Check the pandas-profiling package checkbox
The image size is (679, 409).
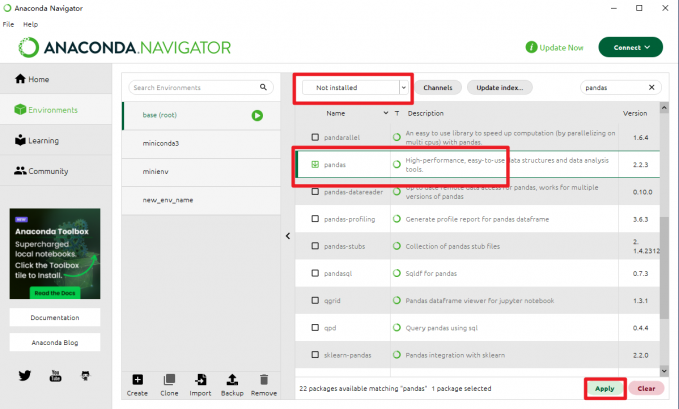pyautogui.click(x=315, y=219)
